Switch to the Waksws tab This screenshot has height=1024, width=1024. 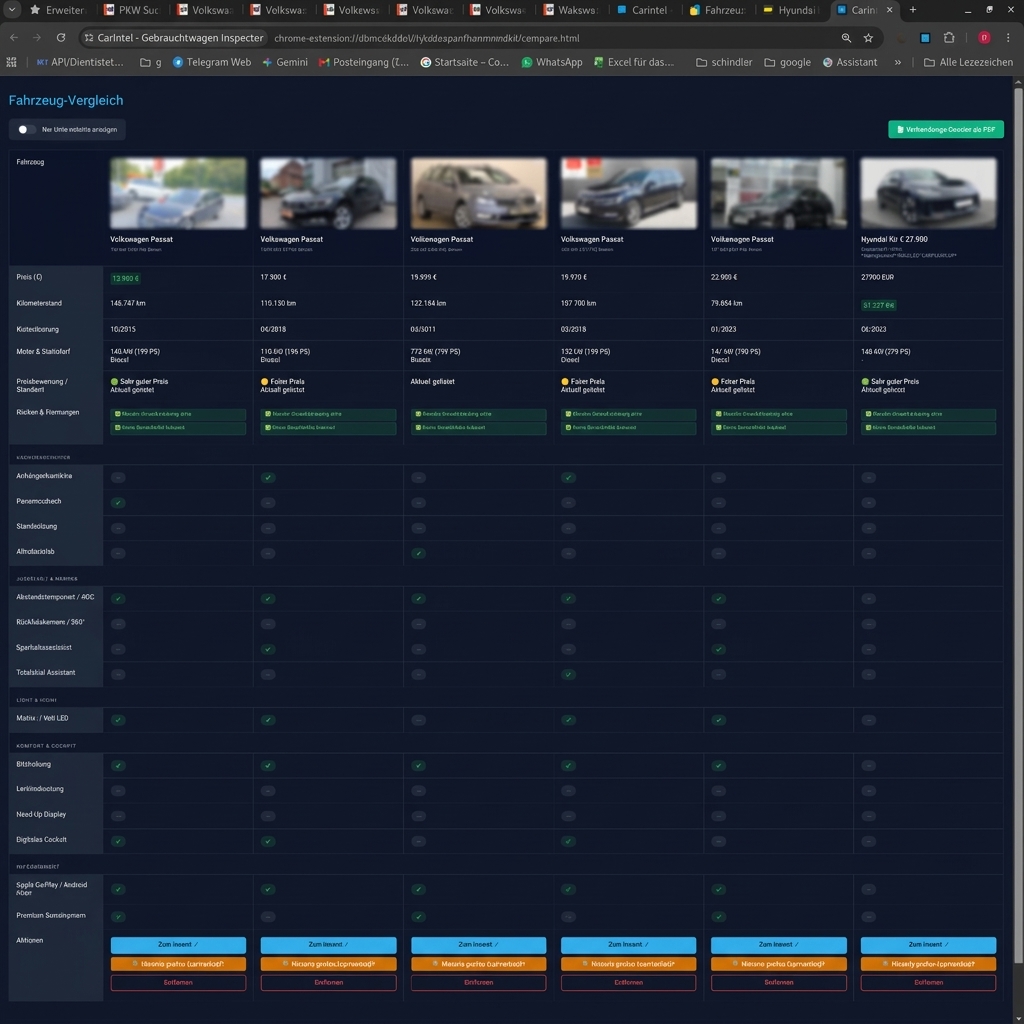[x=571, y=10]
